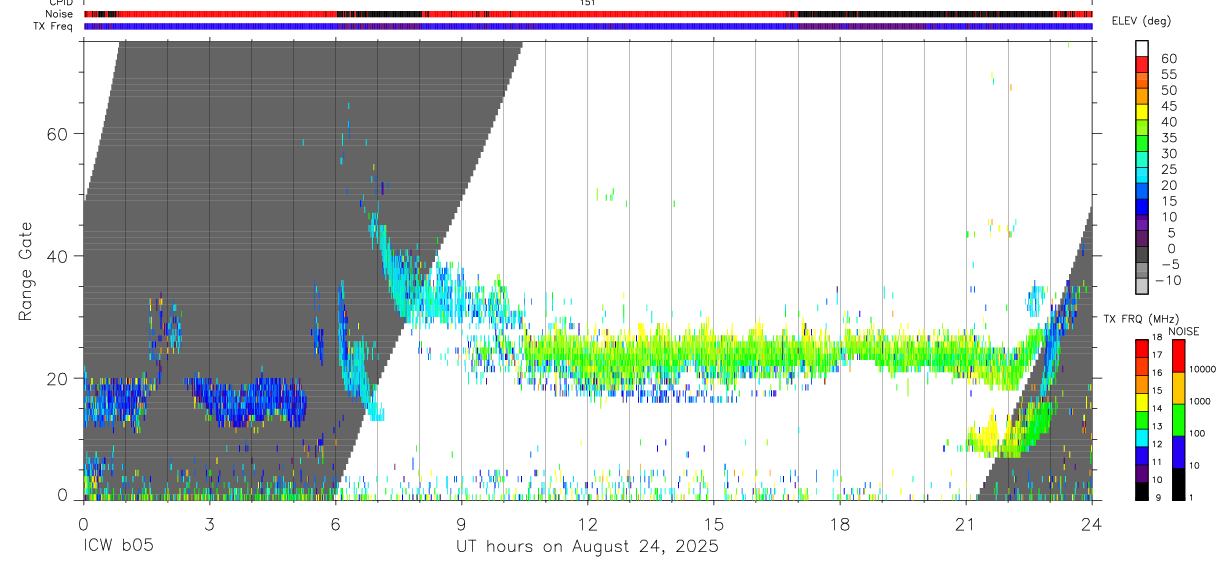Click the 'ICW b05' station label
Image resolution: width=1228 pixels, height=567 pixels.
point(118,546)
